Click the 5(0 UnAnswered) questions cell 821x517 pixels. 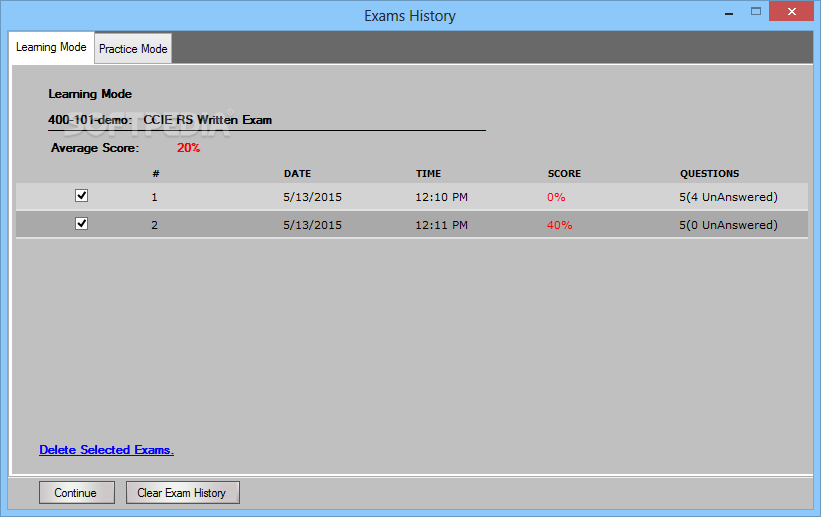click(728, 225)
